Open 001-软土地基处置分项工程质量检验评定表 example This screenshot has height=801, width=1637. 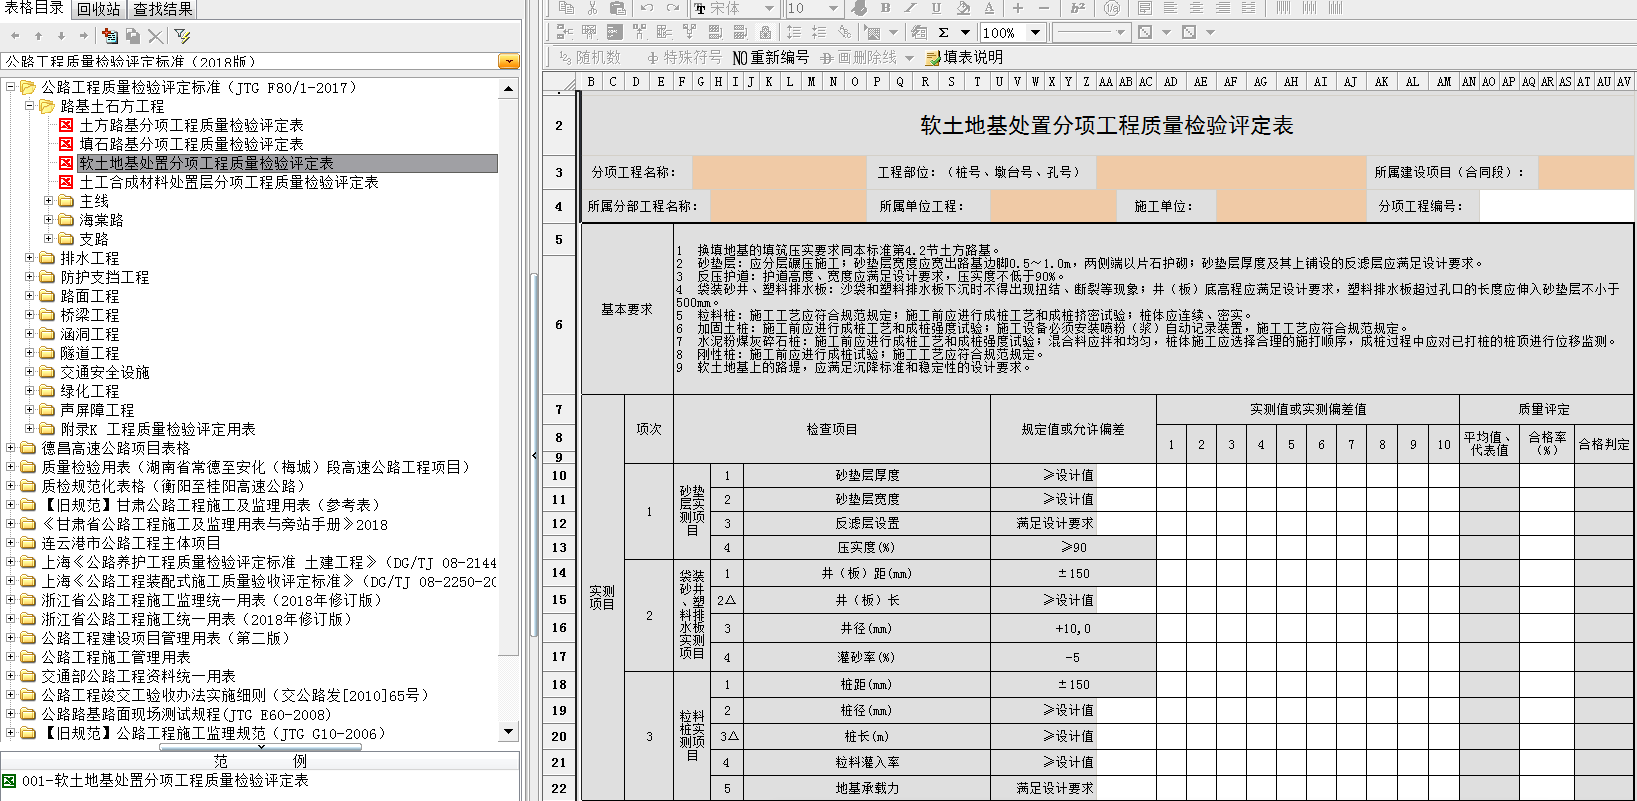point(165,781)
